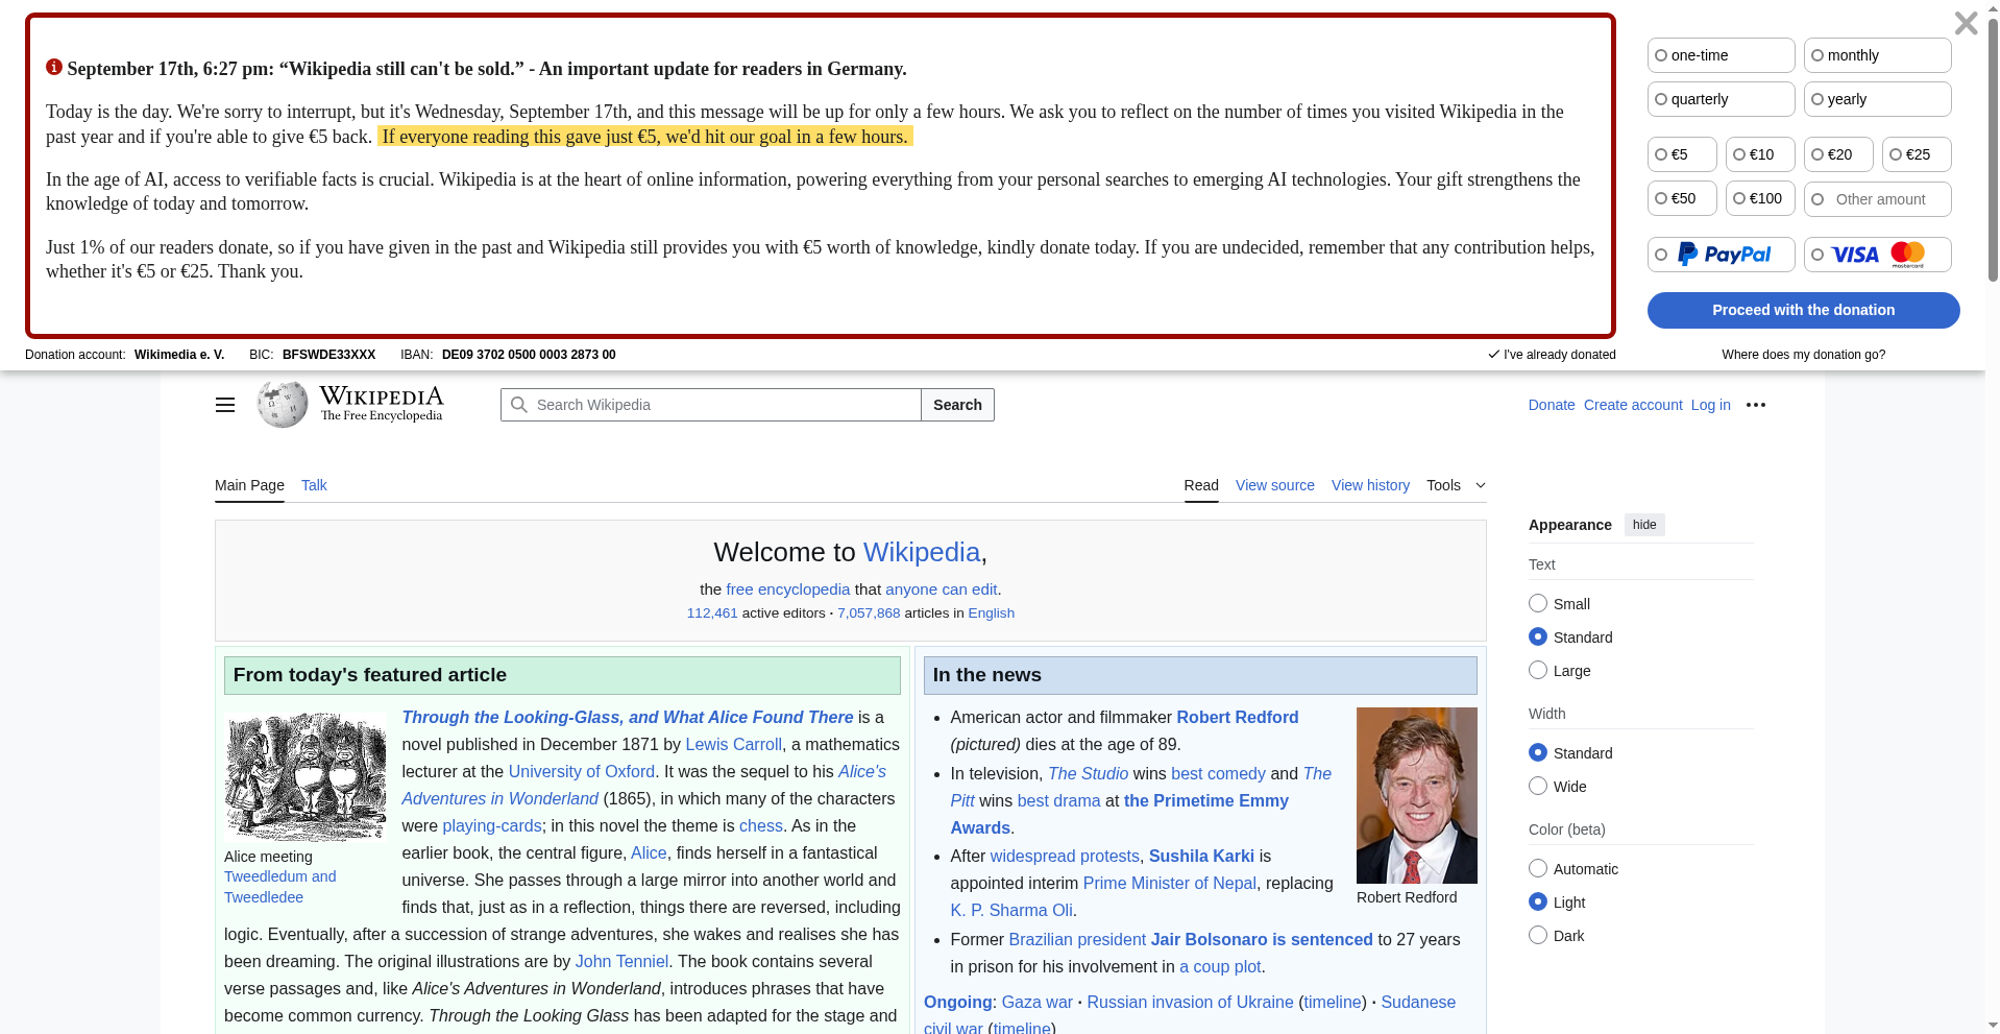Click the PayPal logo payment option

coord(1721,254)
